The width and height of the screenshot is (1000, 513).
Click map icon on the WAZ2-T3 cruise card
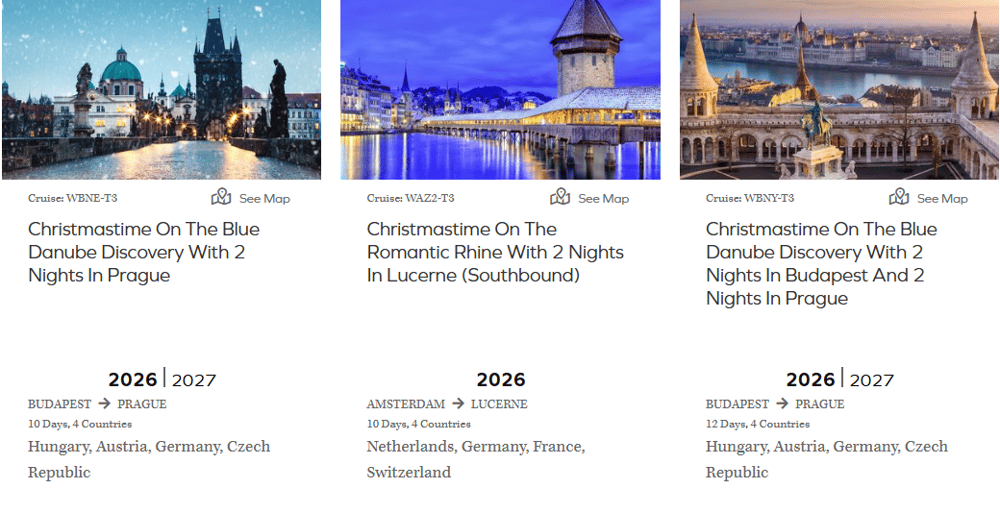[560, 197]
